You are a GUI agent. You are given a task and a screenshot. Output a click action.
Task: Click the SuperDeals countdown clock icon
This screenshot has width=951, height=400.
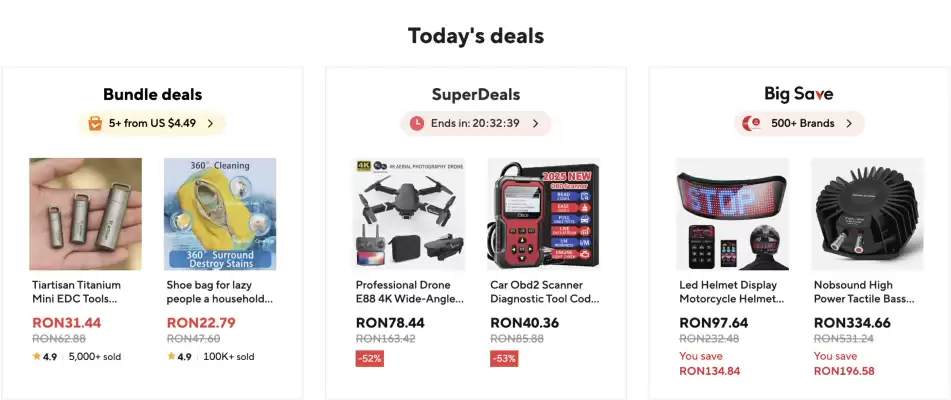417,124
